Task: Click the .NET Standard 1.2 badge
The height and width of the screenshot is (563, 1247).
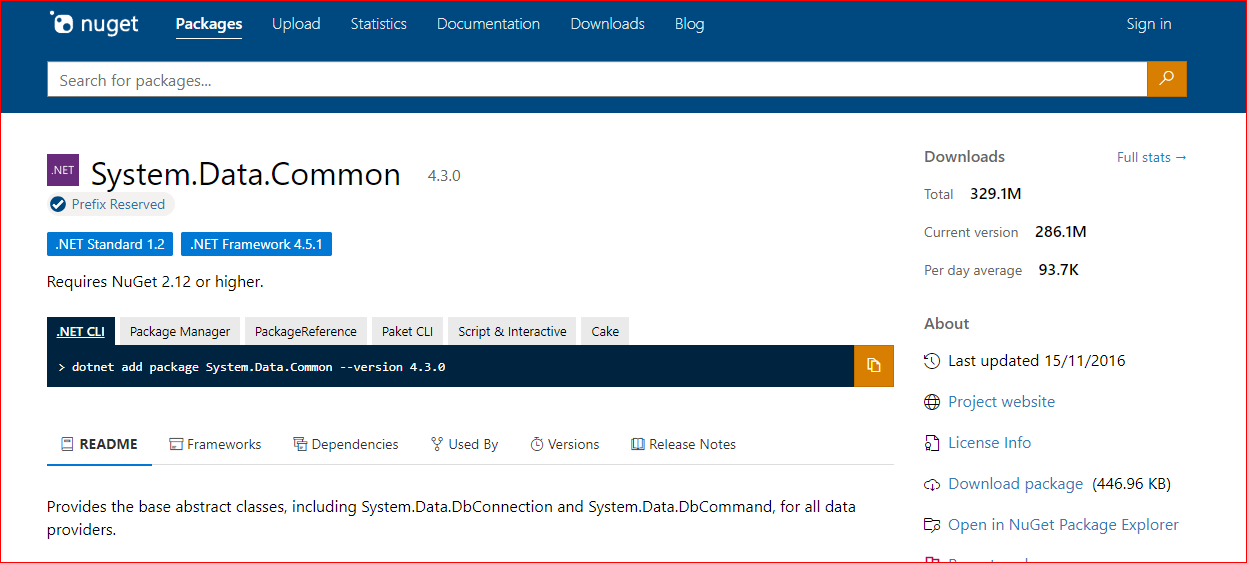Action: (110, 244)
